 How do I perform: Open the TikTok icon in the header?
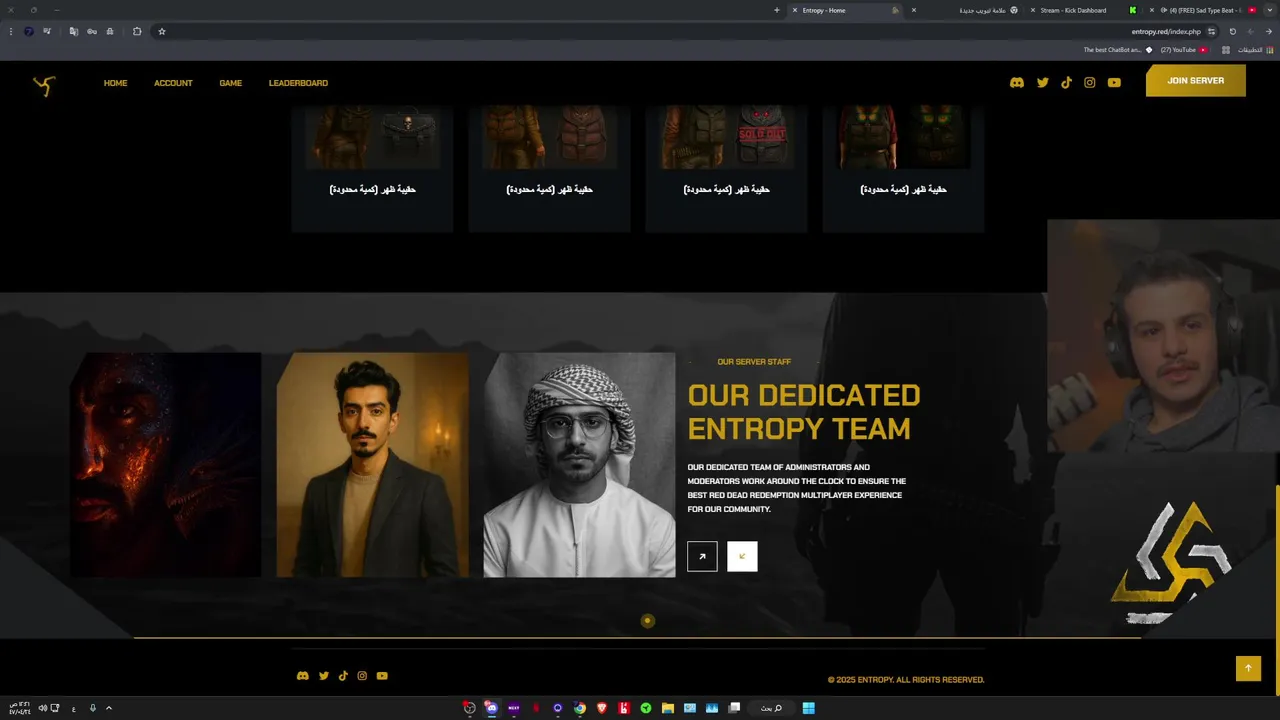pos(1066,83)
